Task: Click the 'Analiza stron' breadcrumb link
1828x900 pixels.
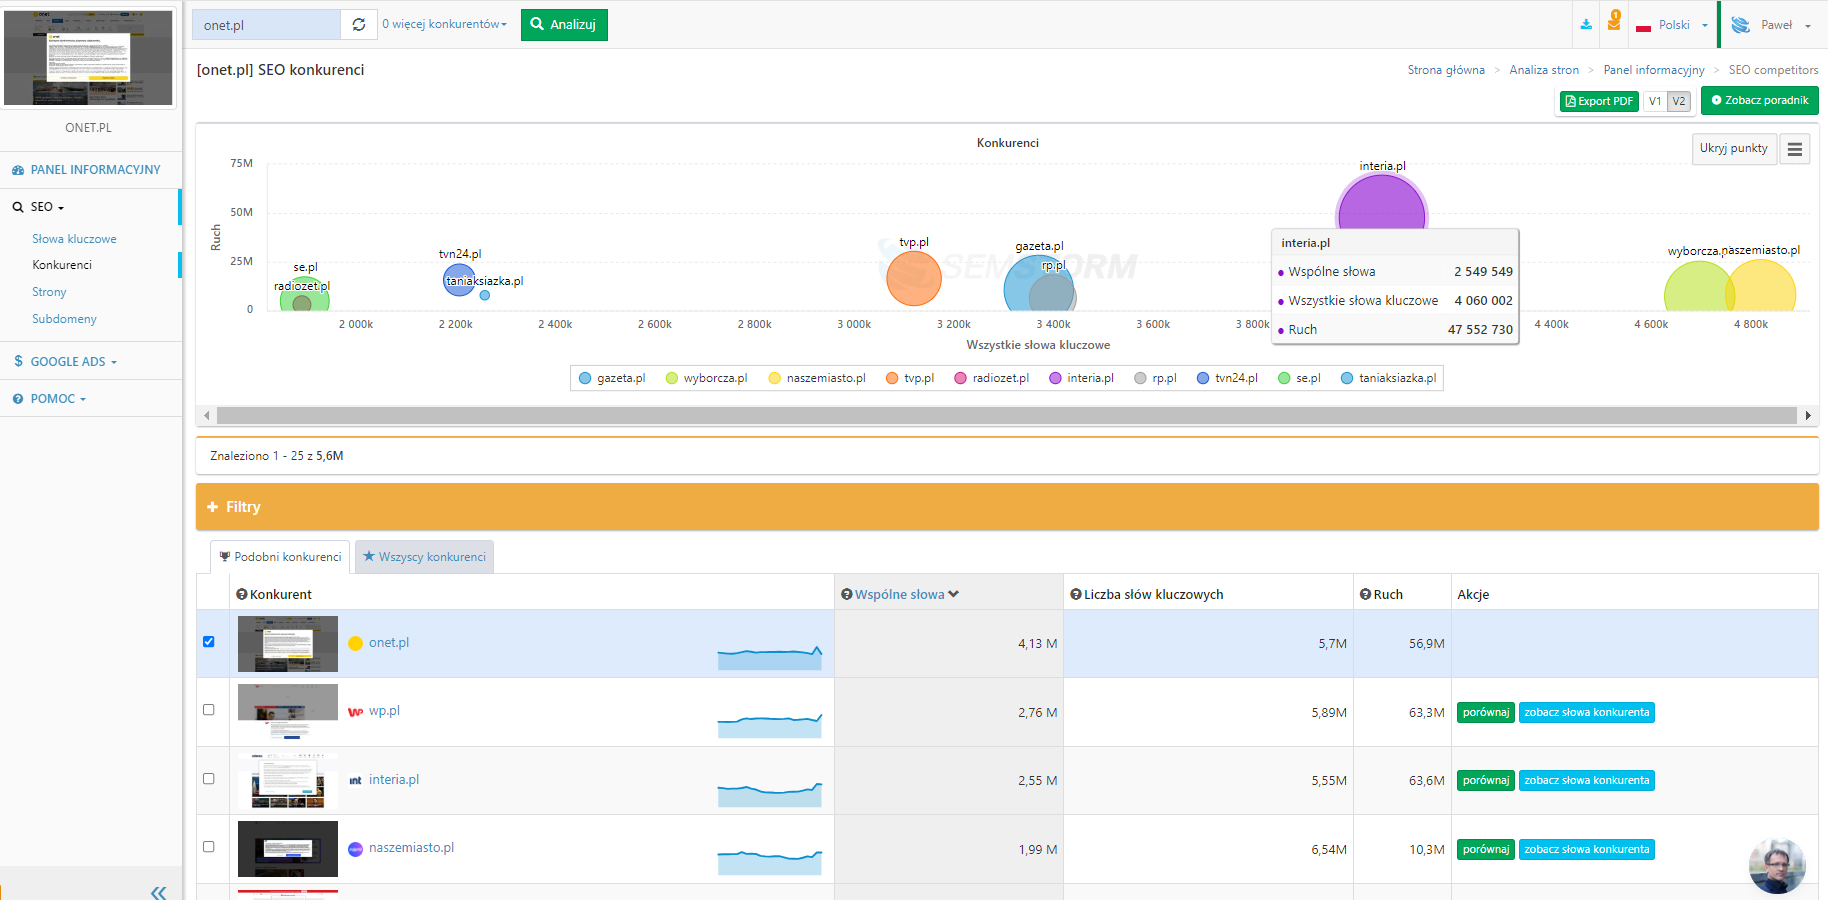Action: coord(1544,70)
